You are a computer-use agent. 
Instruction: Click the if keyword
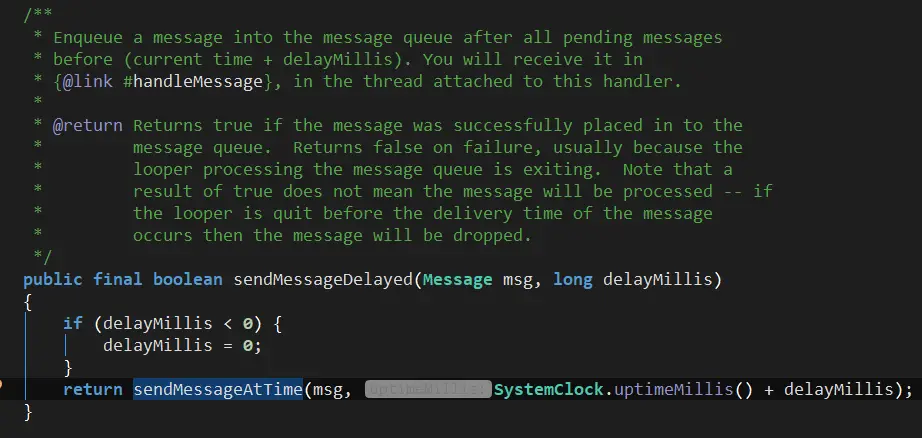click(x=73, y=323)
